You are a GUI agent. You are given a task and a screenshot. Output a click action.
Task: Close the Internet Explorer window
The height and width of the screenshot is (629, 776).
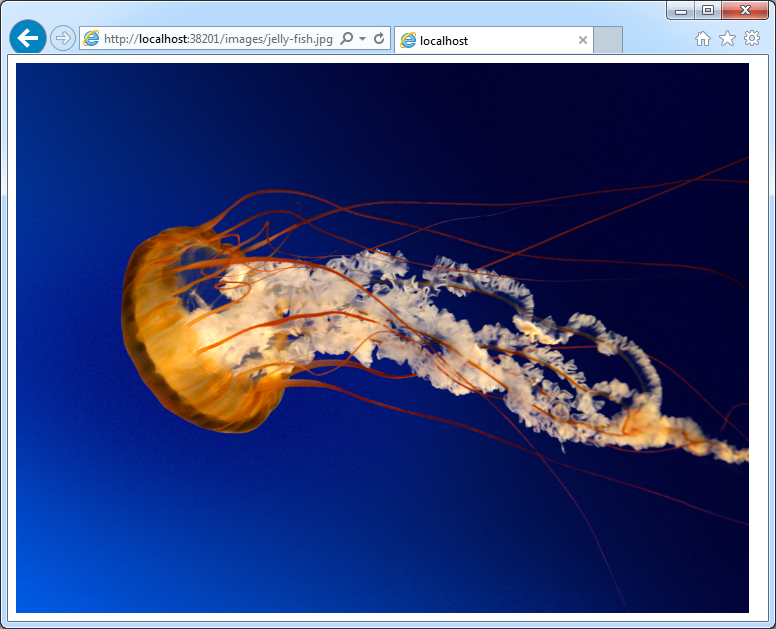(745, 10)
